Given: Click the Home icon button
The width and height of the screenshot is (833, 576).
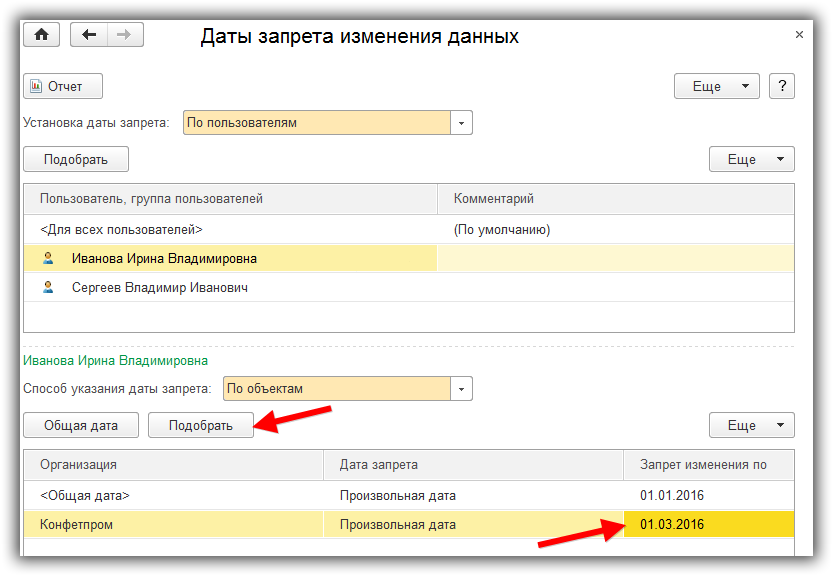Looking at the screenshot, I should pyautogui.click(x=41, y=35).
